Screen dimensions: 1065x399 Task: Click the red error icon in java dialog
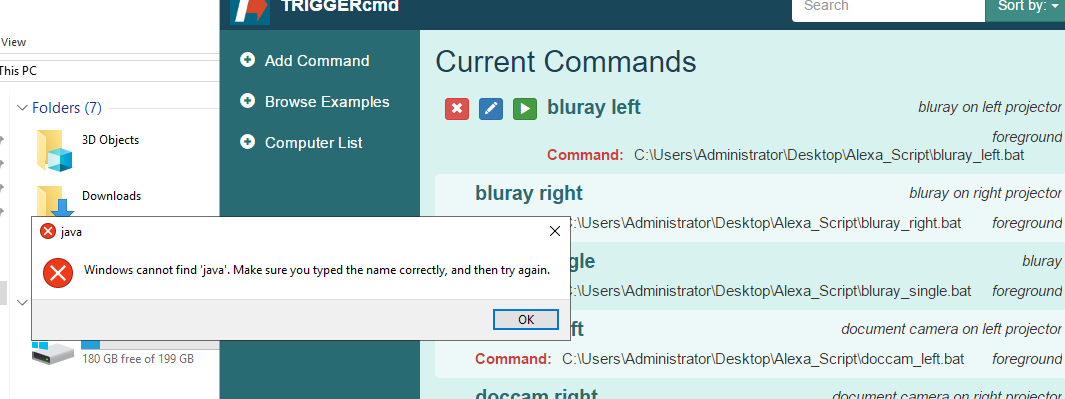58,273
